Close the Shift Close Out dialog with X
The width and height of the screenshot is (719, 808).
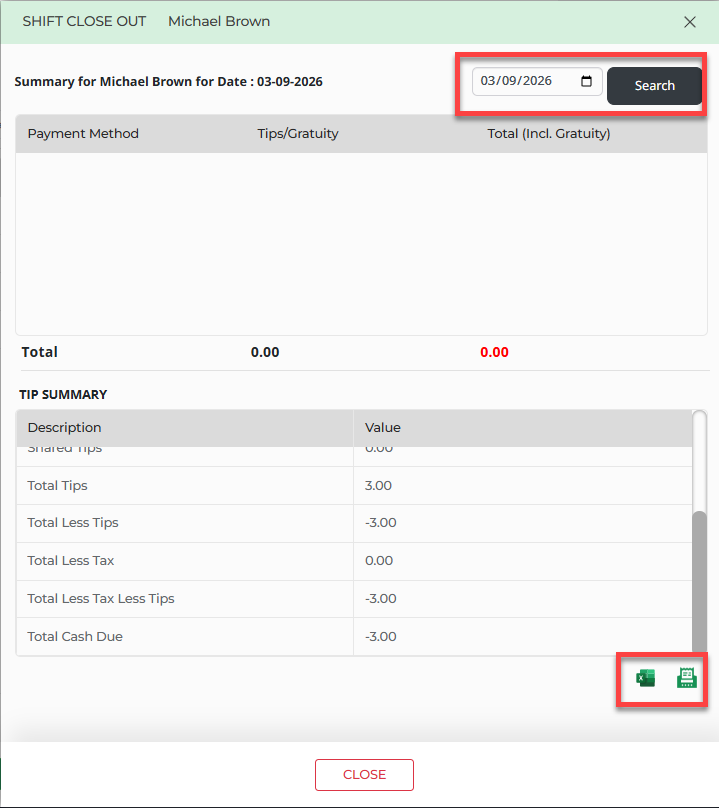690,21
